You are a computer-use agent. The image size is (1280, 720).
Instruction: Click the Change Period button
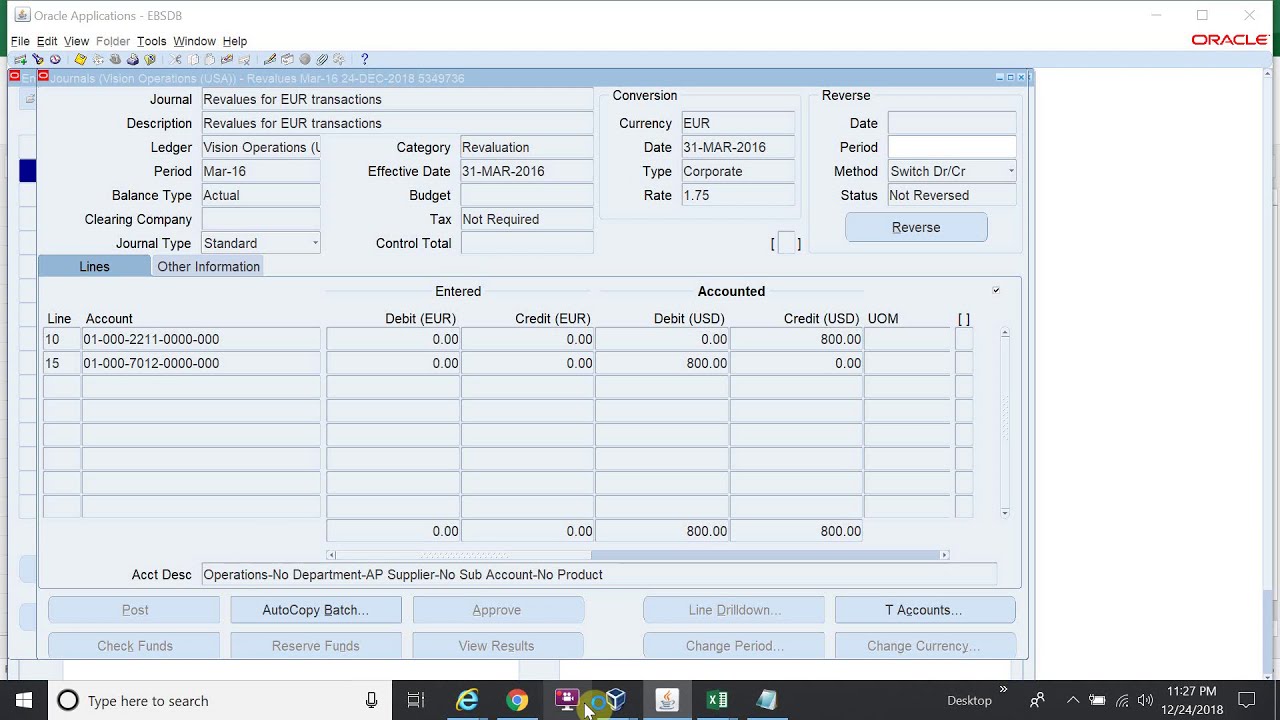click(x=735, y=646)
